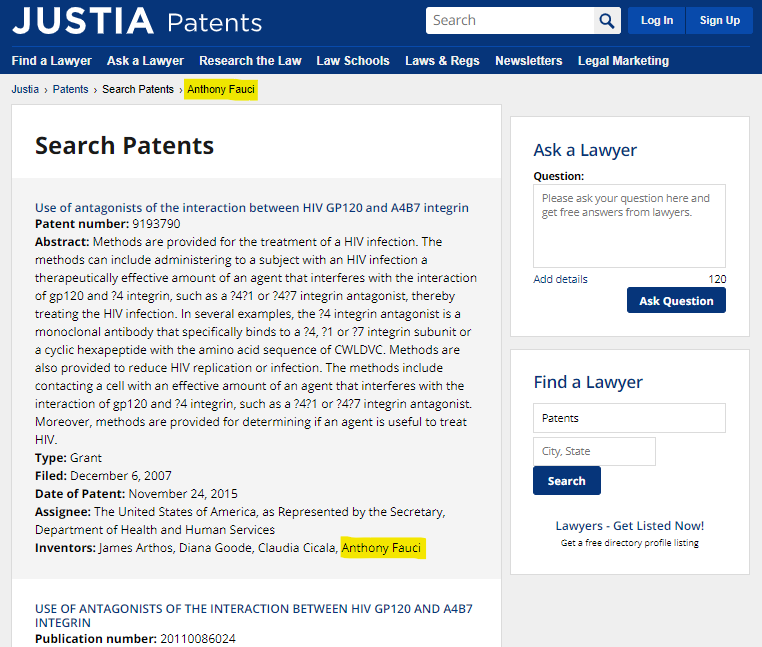Click the Find a Lawyer sidebar heading
Viewport: 762px width, 647px height.
coord(588,383)
